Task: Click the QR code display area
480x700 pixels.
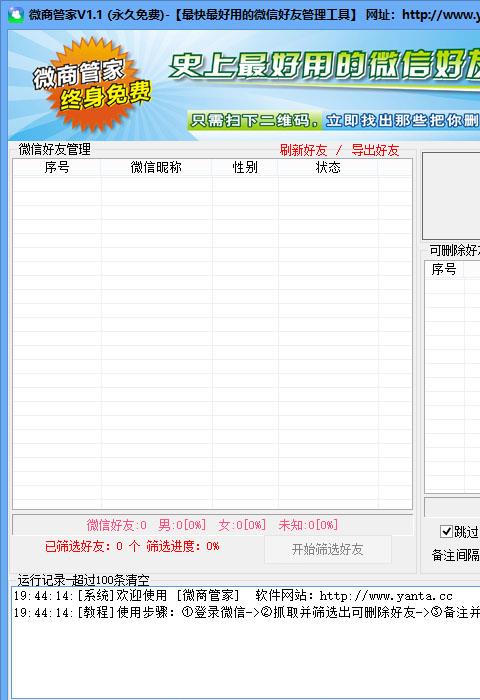Action: coord(451,196)
